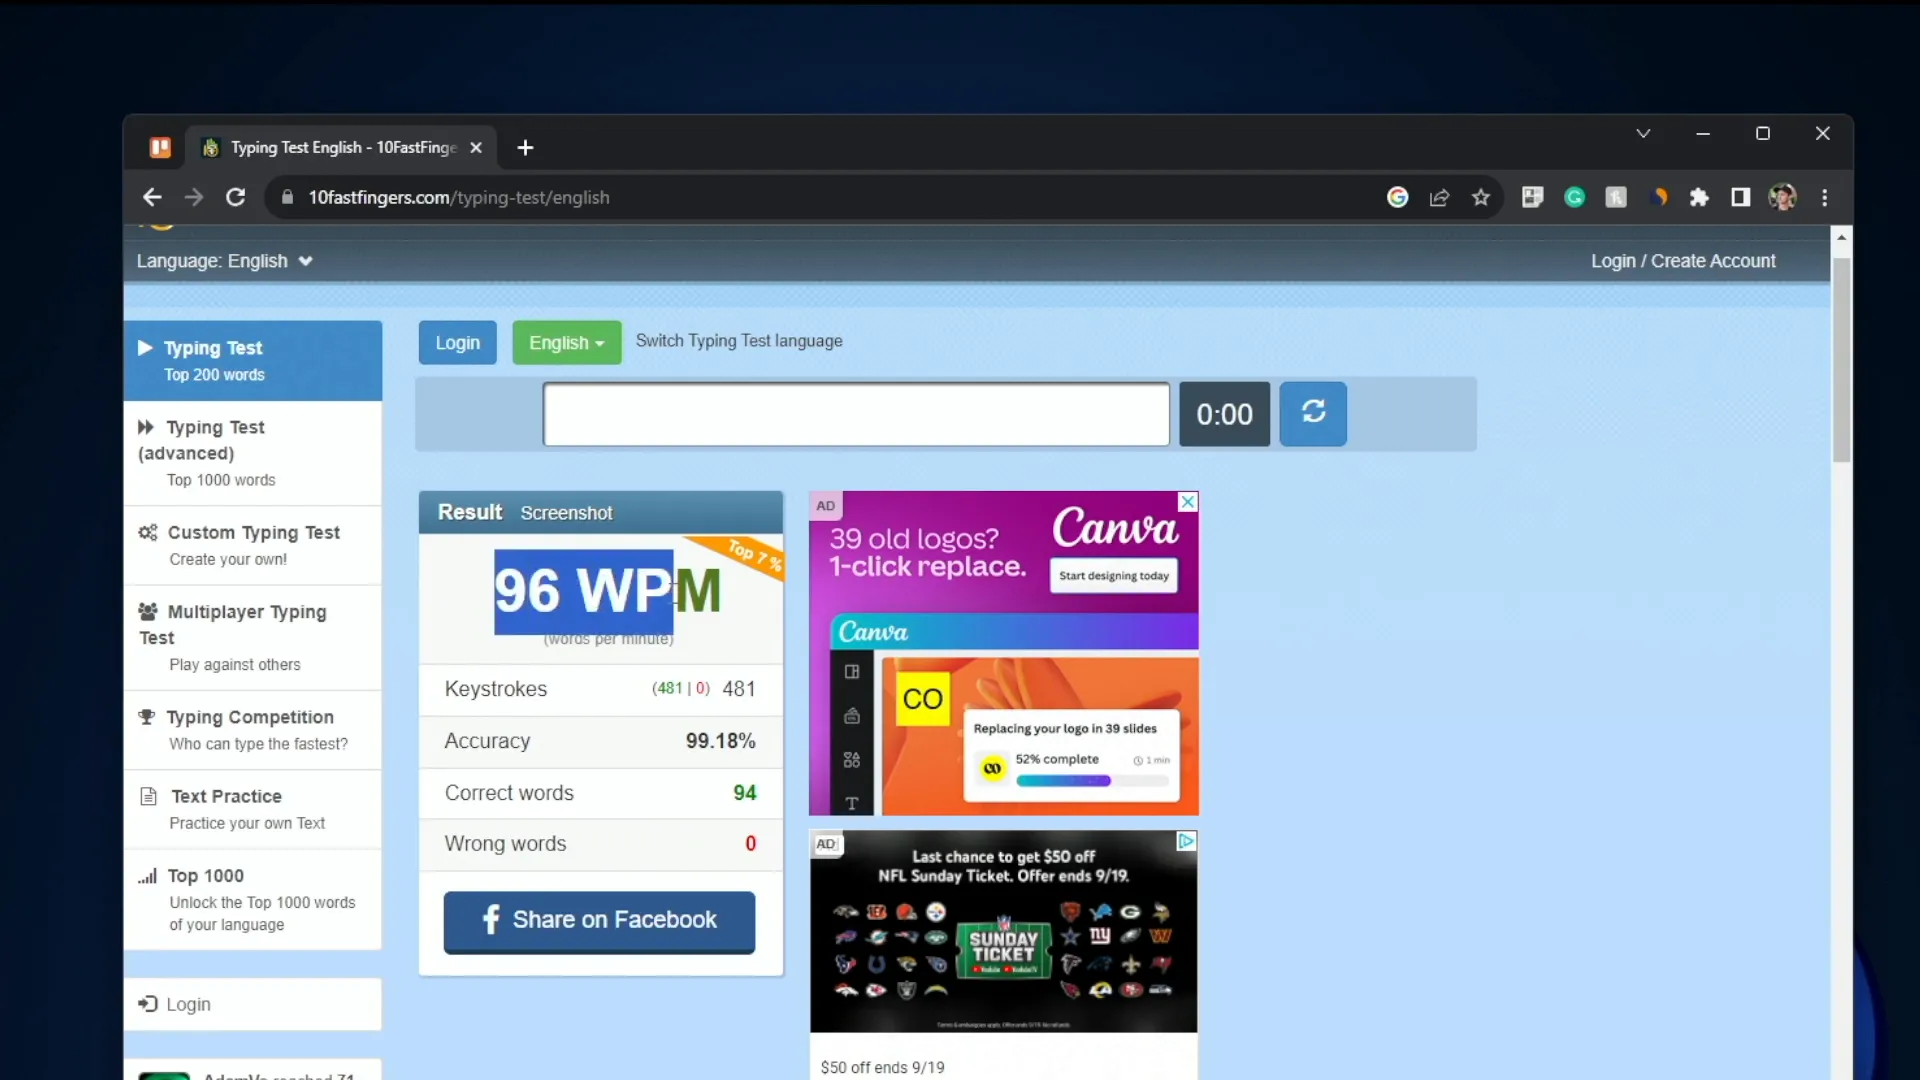Open Multiplayer Typing Test

(x=253, y=638)
